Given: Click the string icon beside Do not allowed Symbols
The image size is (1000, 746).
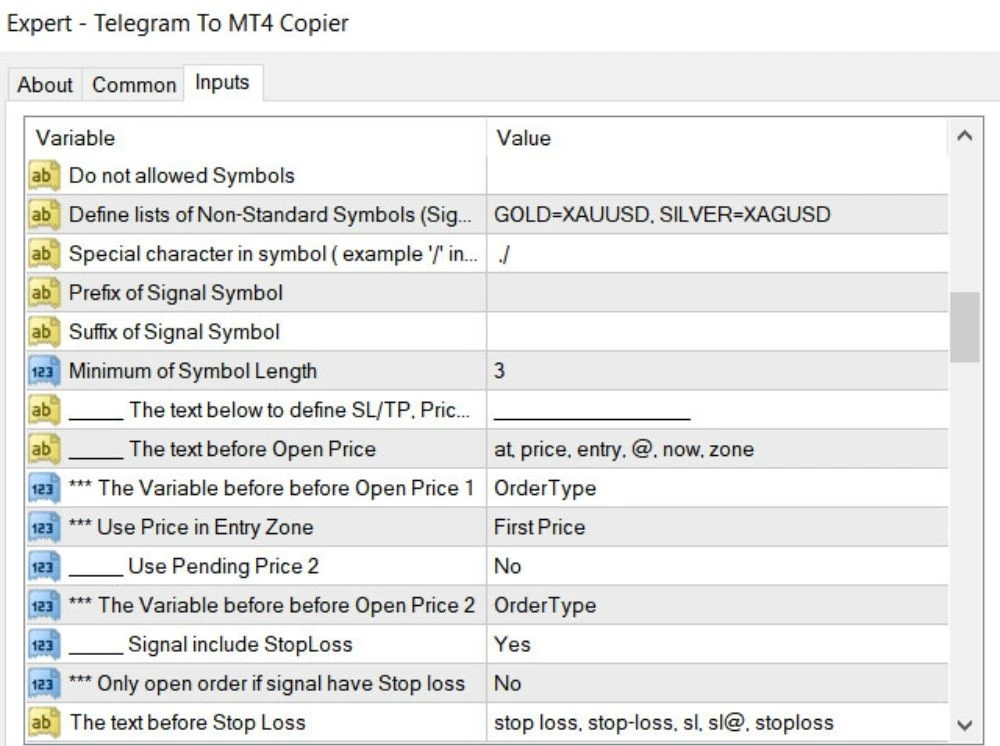Looking at the screenshot, I should point(43,175).
